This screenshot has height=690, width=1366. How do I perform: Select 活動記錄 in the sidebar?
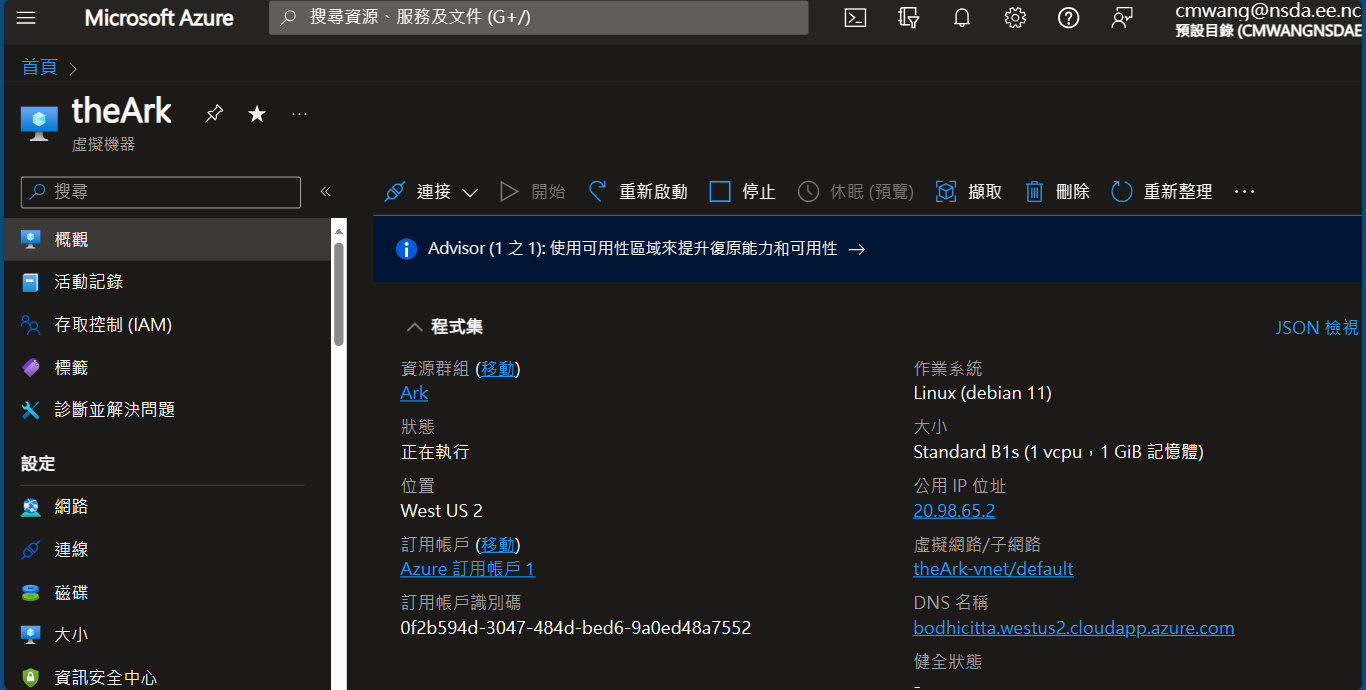pyautogui.click(x=166, y=282)
